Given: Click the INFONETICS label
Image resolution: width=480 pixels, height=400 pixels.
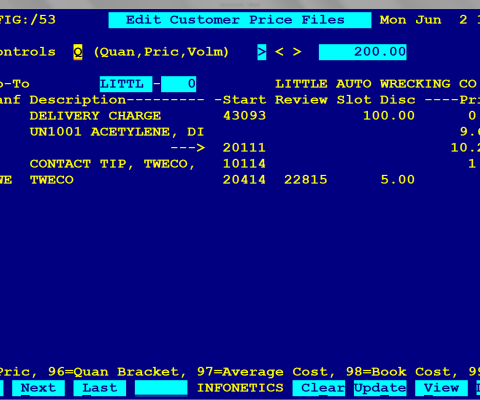Looking at the screenshot, I should [x=240, y=388].
